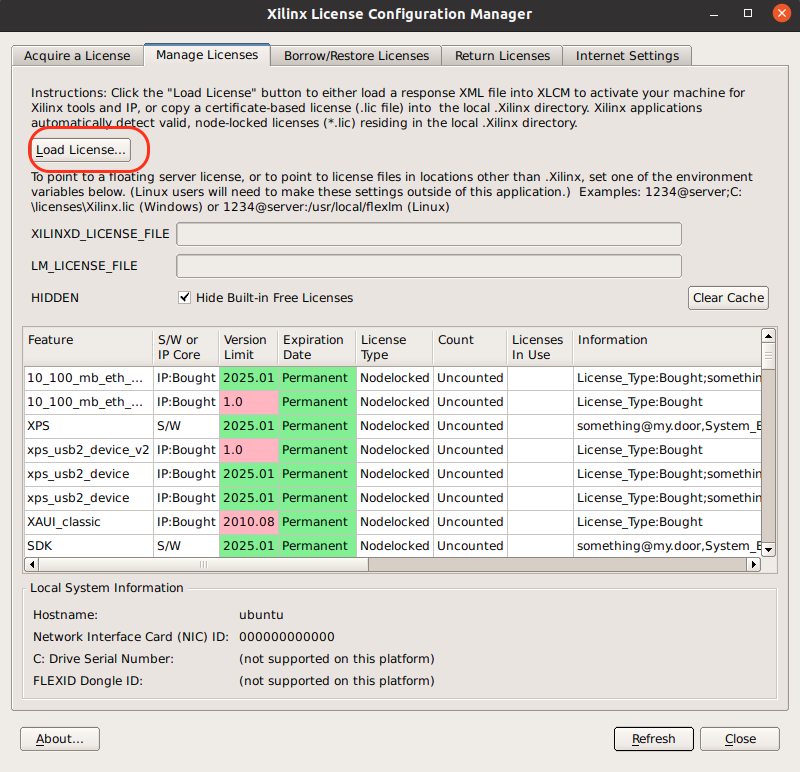
Task: Open the Borrow/Restore Licenses tab
Action: click(356, 56)
